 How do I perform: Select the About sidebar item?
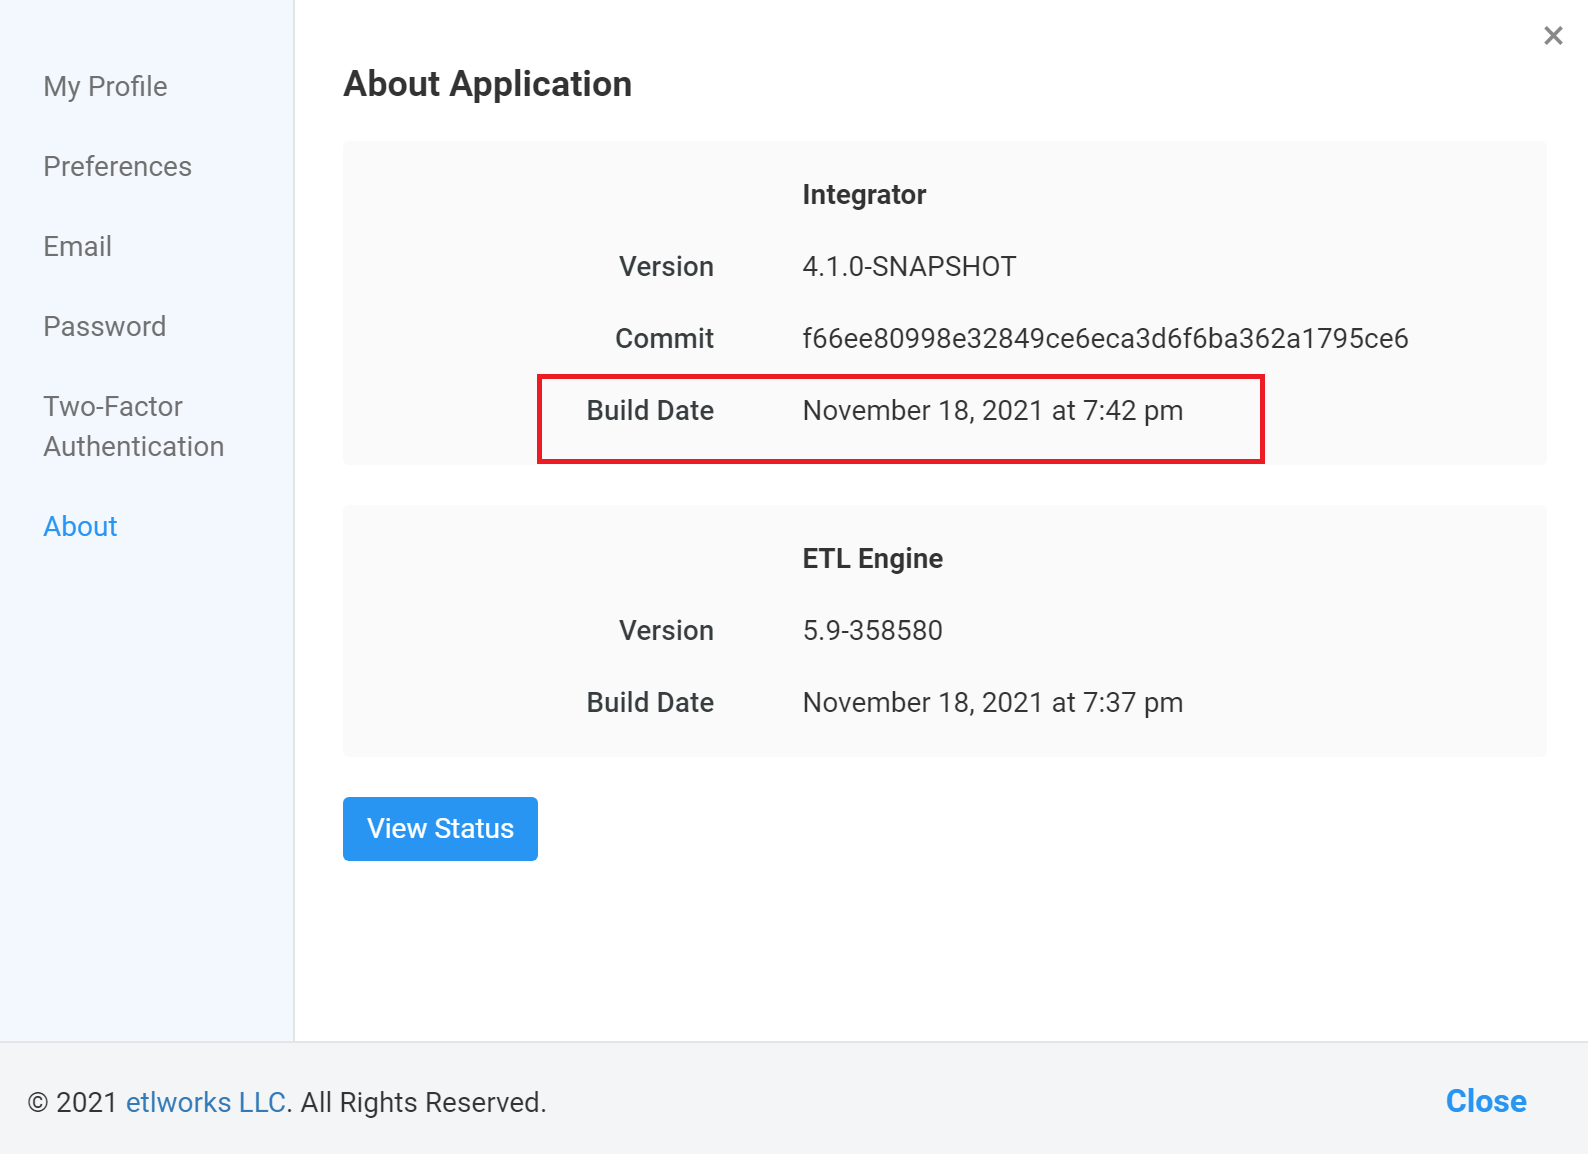click(80, 527)
